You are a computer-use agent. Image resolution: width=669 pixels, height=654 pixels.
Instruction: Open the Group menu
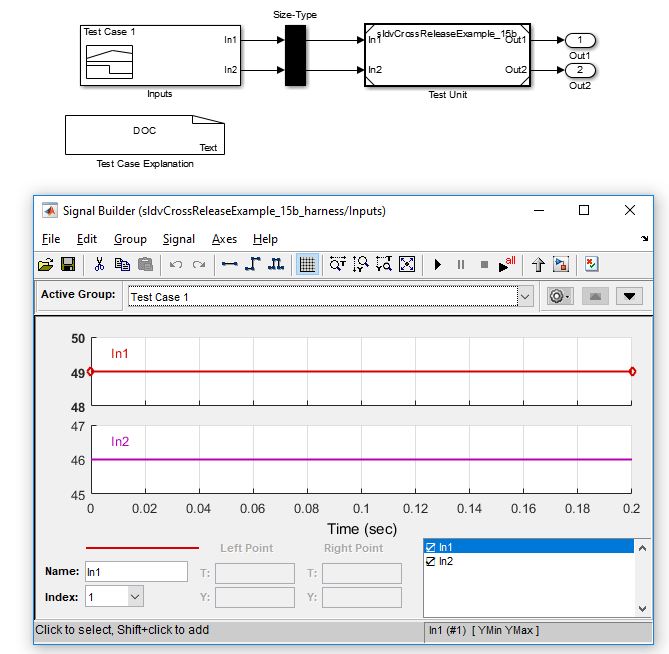(x=130, y=239)
